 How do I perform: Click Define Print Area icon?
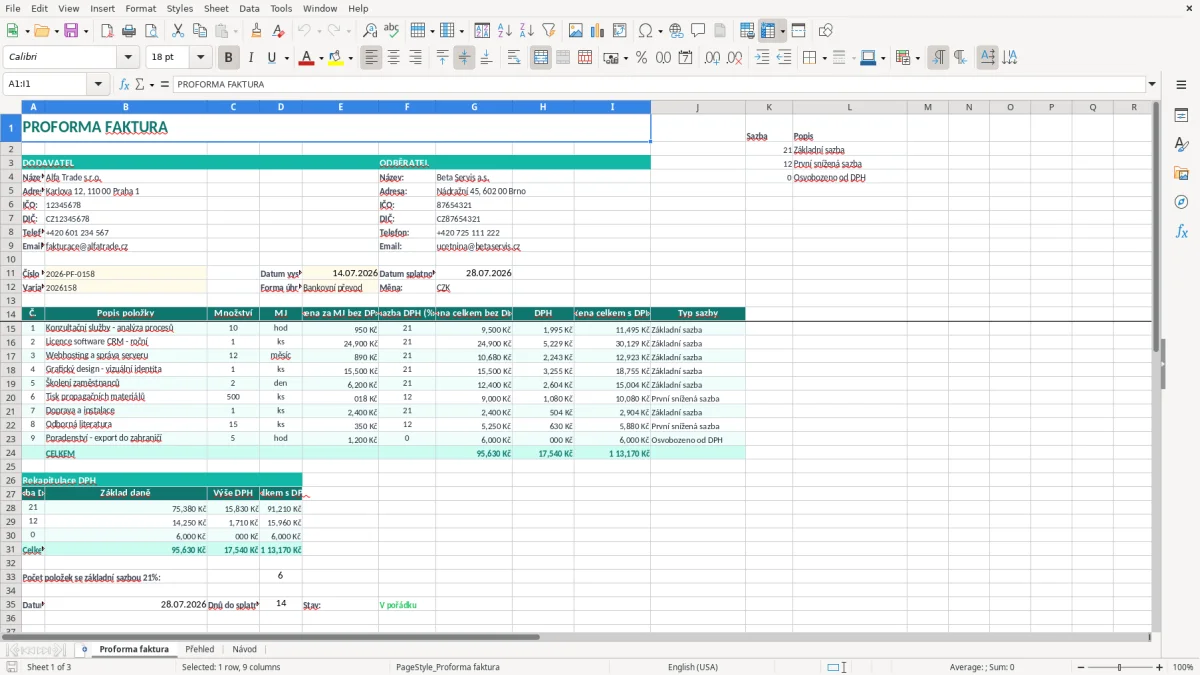(x=747, y=31)
